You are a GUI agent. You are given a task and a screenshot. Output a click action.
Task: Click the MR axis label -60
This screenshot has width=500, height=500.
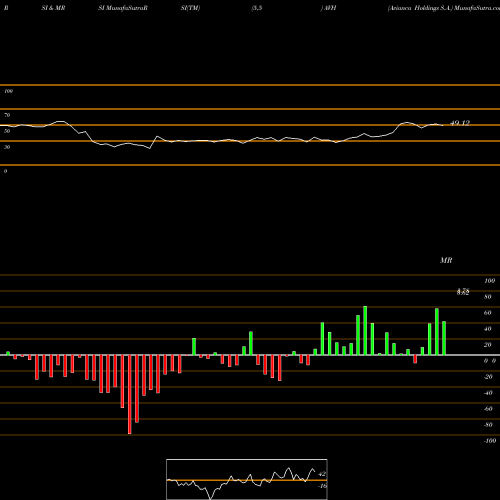(x=488, y=409)
